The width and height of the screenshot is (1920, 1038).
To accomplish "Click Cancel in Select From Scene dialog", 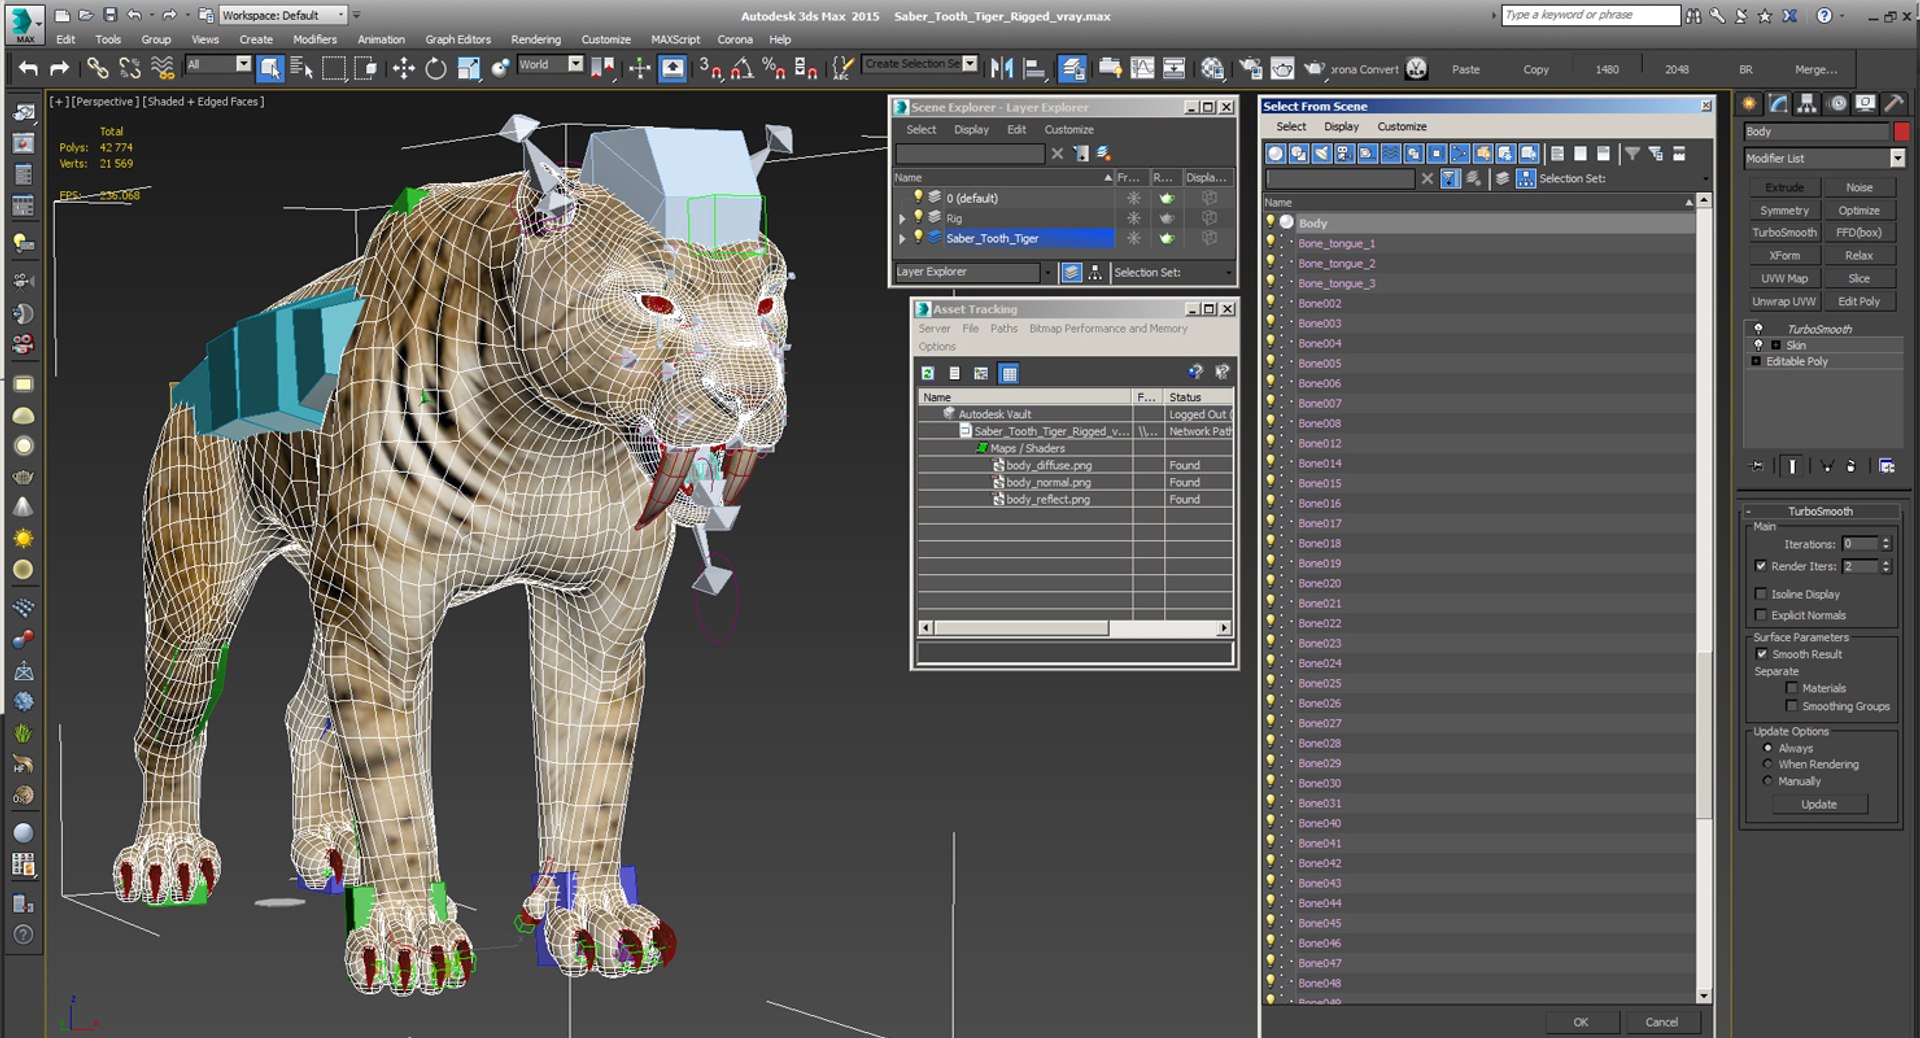I will (1661, 1022).
